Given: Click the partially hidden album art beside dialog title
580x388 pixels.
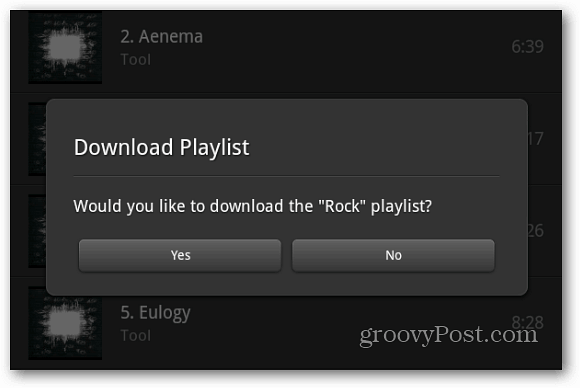Looking at the screenshot, I should tap(37, 139).
